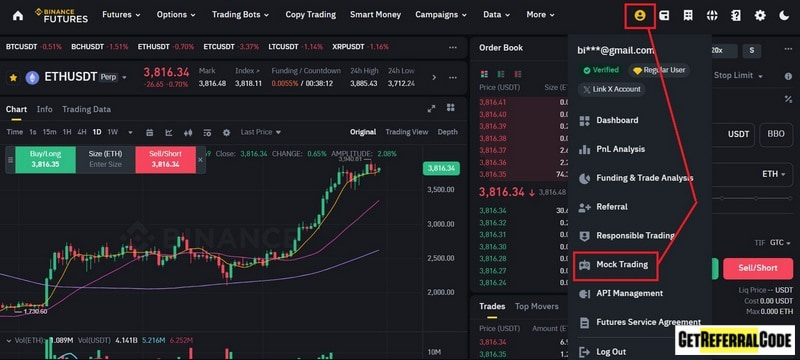Screen dimensions: 800x360
Task: Open Copy Trading page
Action: [x=311, y=15]
